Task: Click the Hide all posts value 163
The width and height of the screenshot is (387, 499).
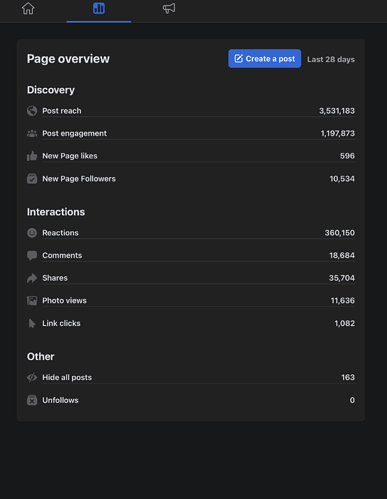Action: click(x=348, y=377)
